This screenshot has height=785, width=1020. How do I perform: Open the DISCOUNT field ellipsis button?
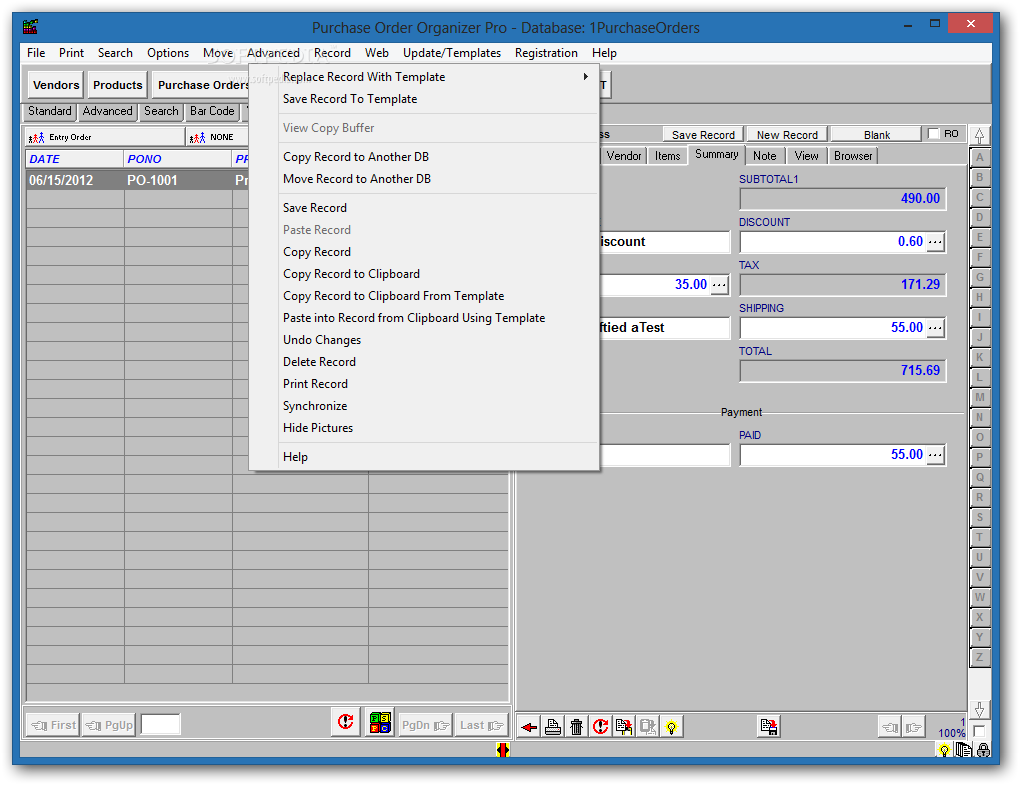[935, 242]
